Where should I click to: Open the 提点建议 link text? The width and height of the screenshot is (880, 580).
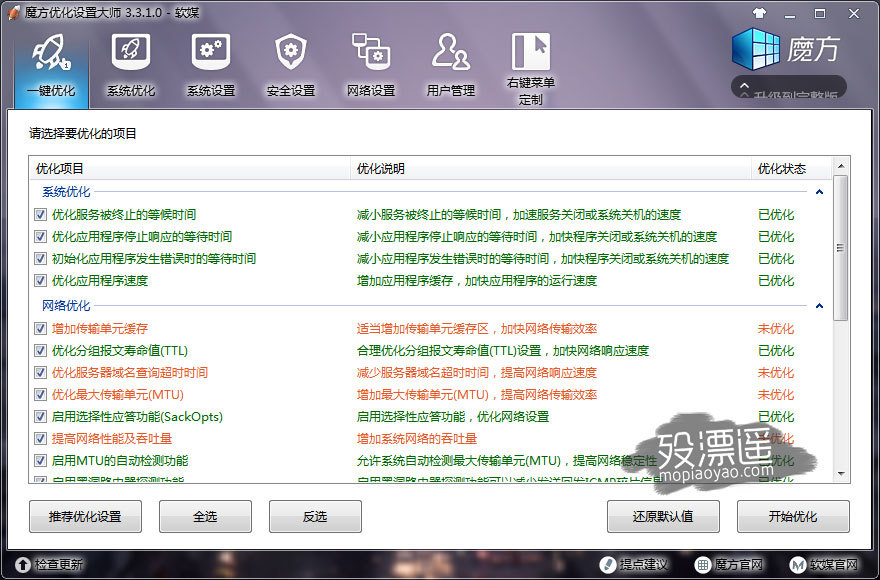(x=644, y=564)
